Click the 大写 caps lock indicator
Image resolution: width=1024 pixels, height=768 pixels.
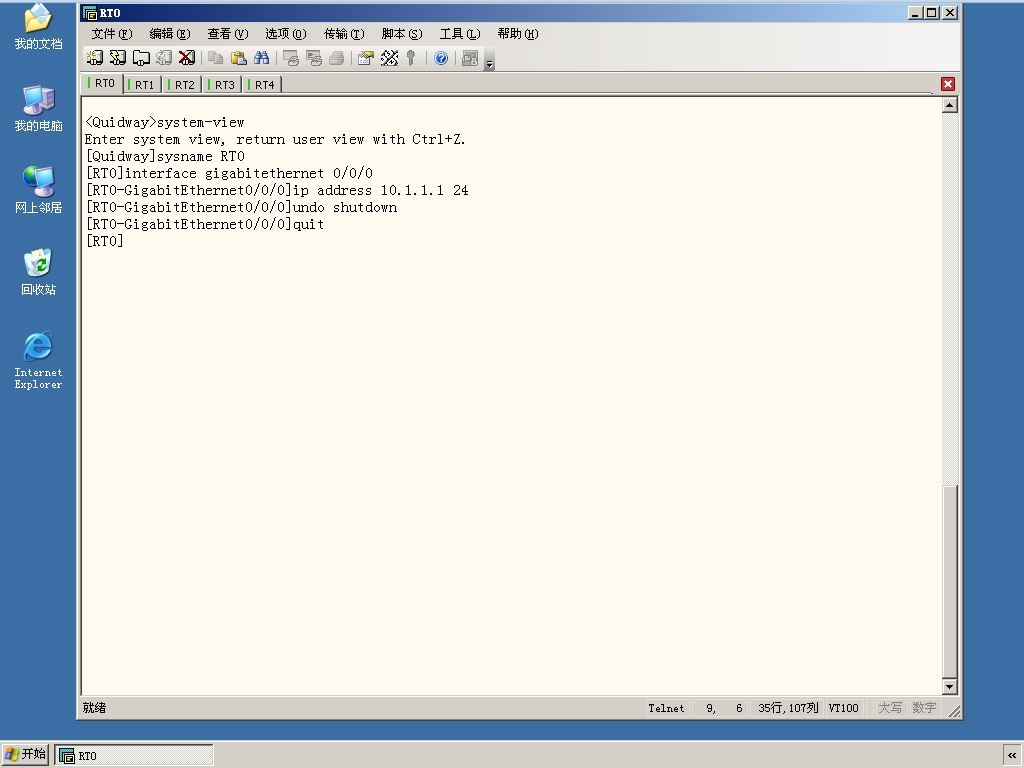889,708
